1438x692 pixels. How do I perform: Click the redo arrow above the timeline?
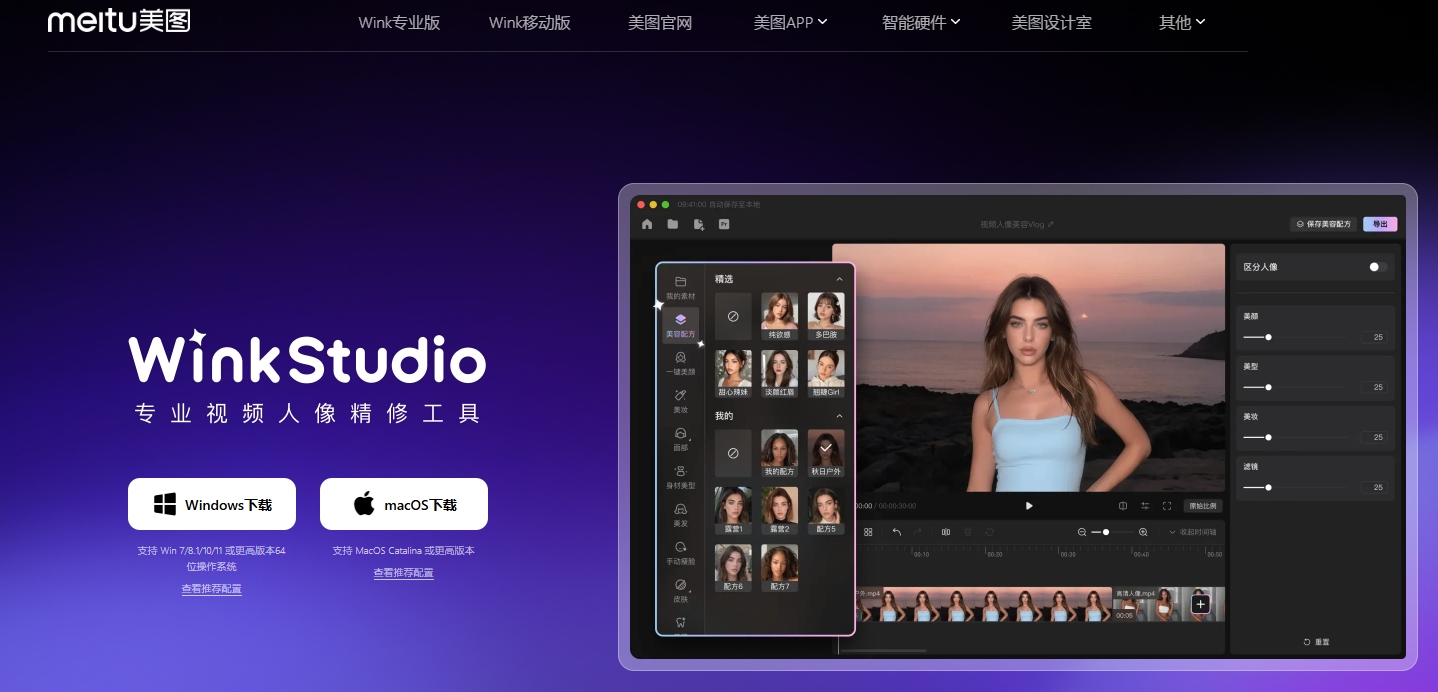point(918,532)
